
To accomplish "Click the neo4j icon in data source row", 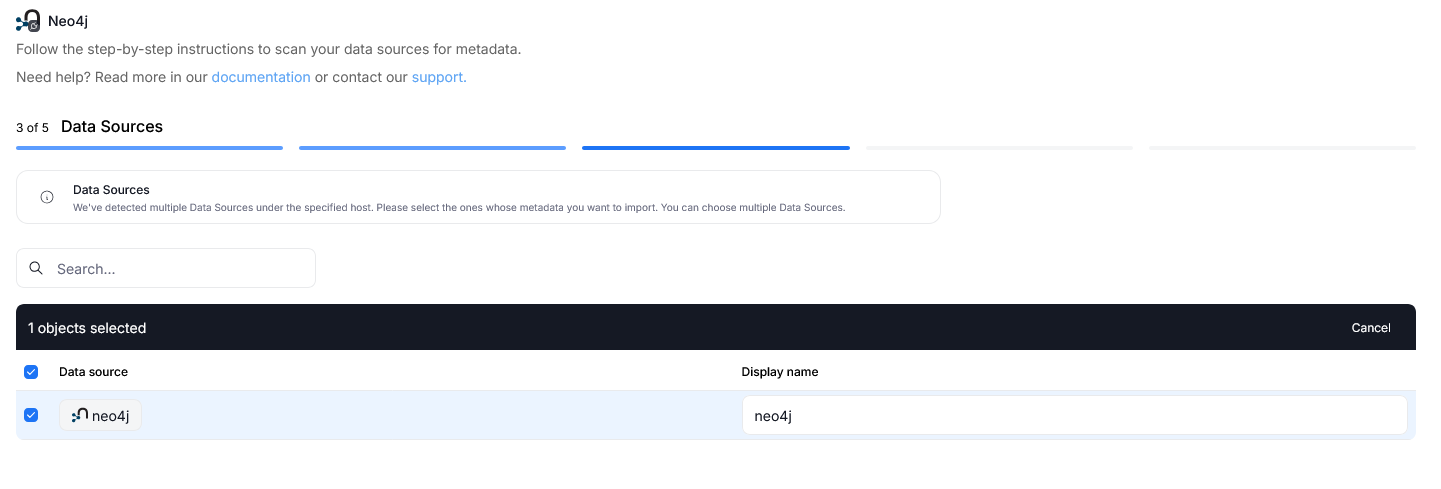I will click(80, 416).
